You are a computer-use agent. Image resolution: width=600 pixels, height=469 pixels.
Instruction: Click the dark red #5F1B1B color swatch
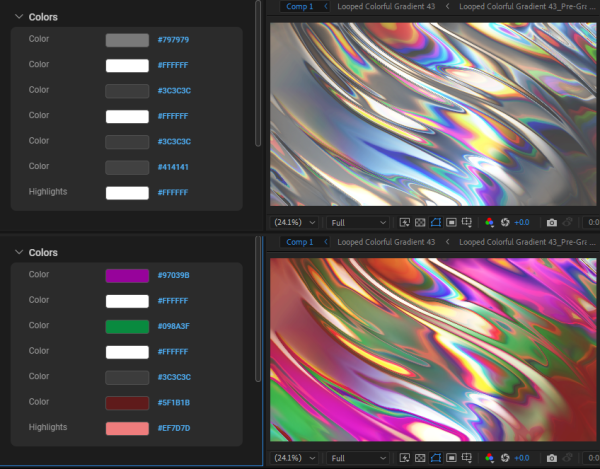coord(127,403)
